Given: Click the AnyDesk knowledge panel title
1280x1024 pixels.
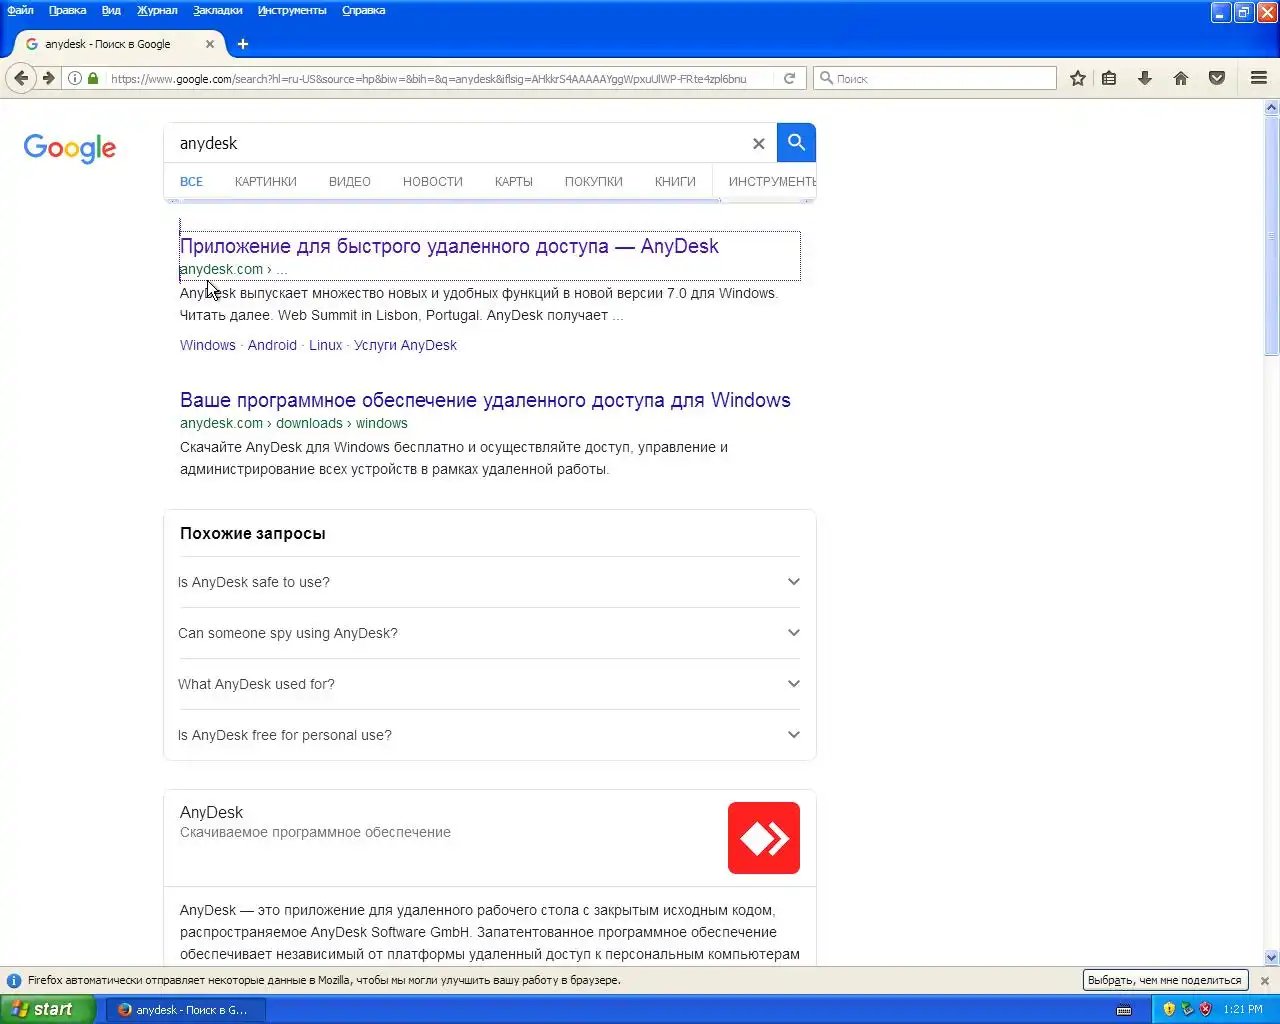Looking at the screenshot, I should (212, 812).
